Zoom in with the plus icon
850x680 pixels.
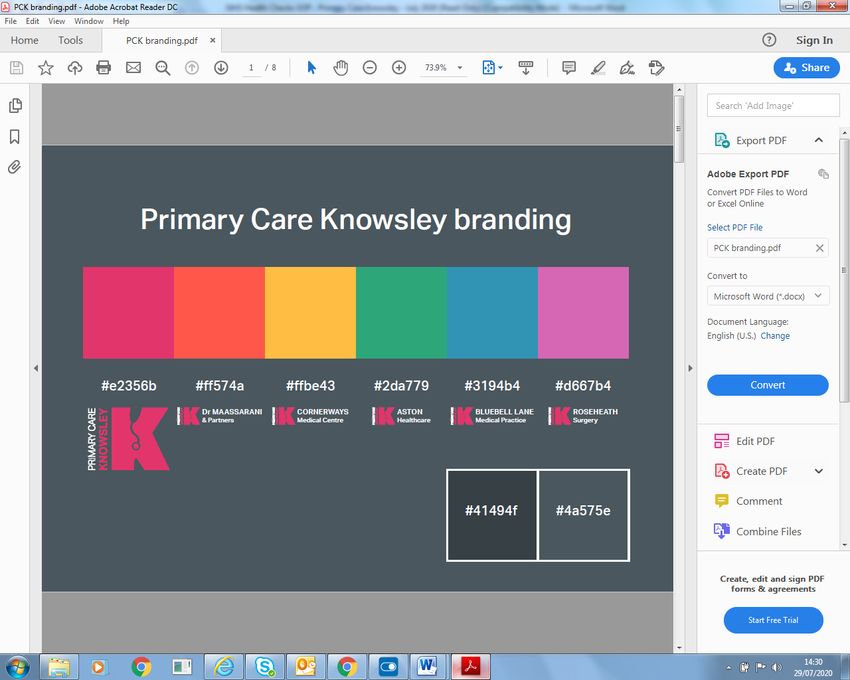click(x=399, y=68)
